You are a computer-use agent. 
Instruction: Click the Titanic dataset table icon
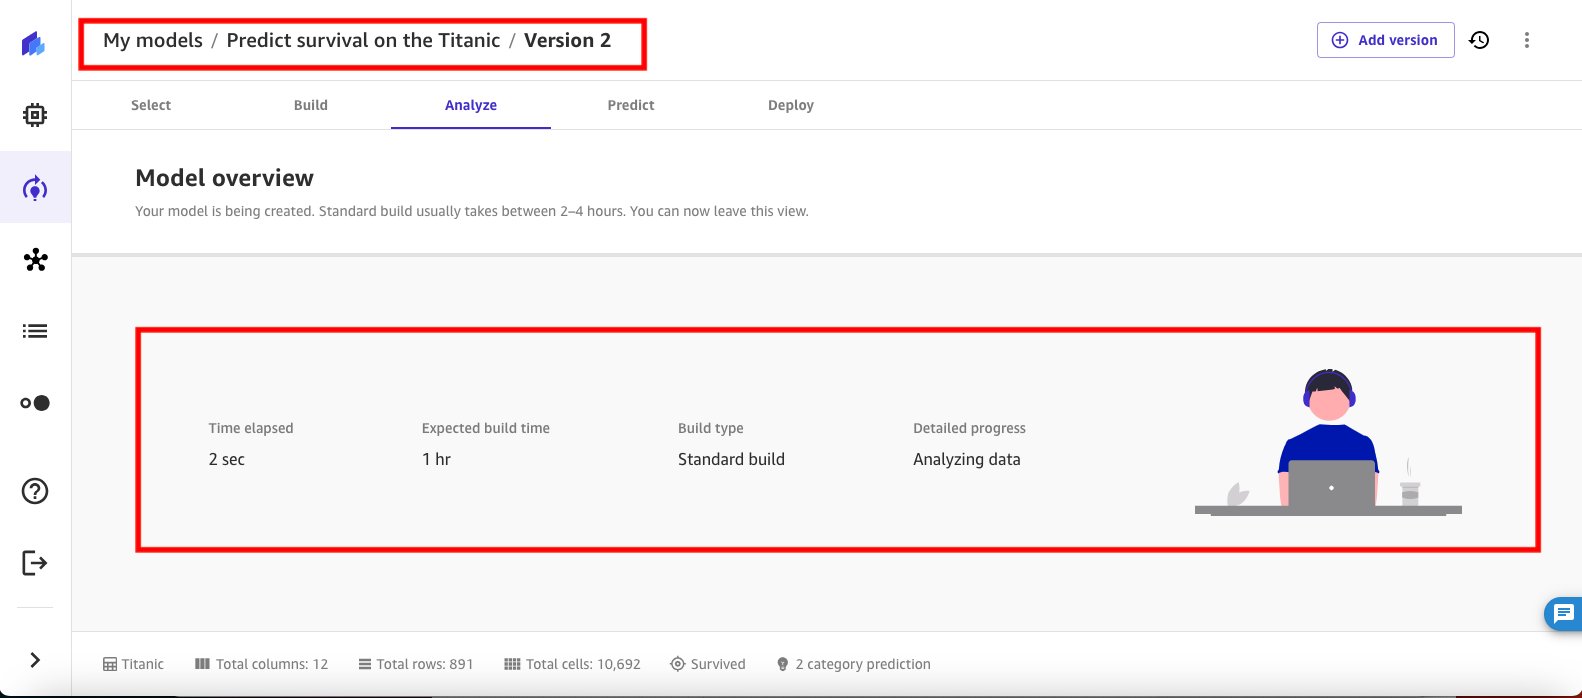click(110, 664)
